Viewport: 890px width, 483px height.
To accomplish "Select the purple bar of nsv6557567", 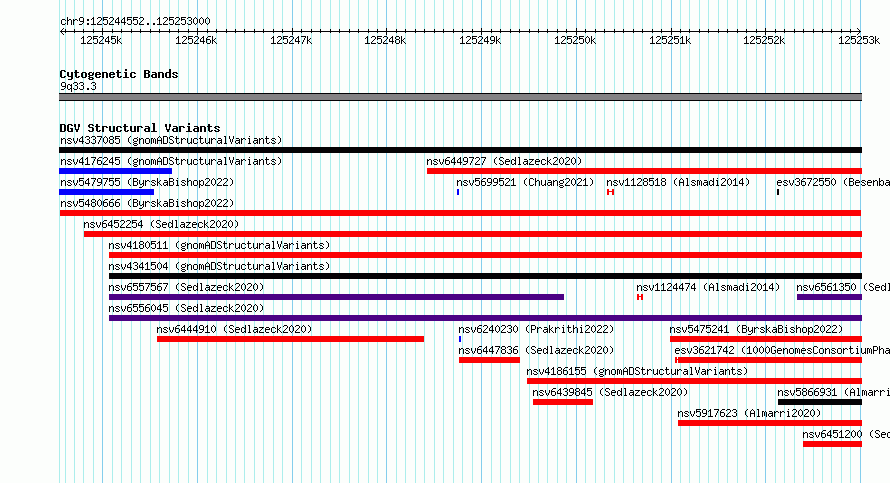I will (x=337, y=297).
